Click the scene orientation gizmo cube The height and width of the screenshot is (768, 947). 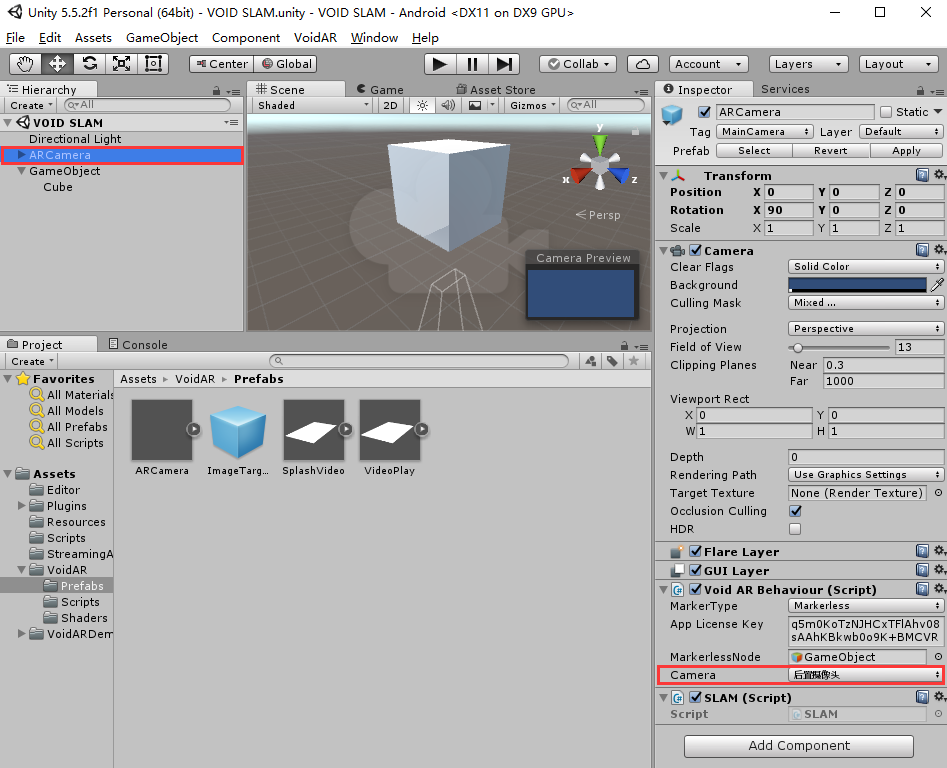pyautogui.click(x=600, y=164)
